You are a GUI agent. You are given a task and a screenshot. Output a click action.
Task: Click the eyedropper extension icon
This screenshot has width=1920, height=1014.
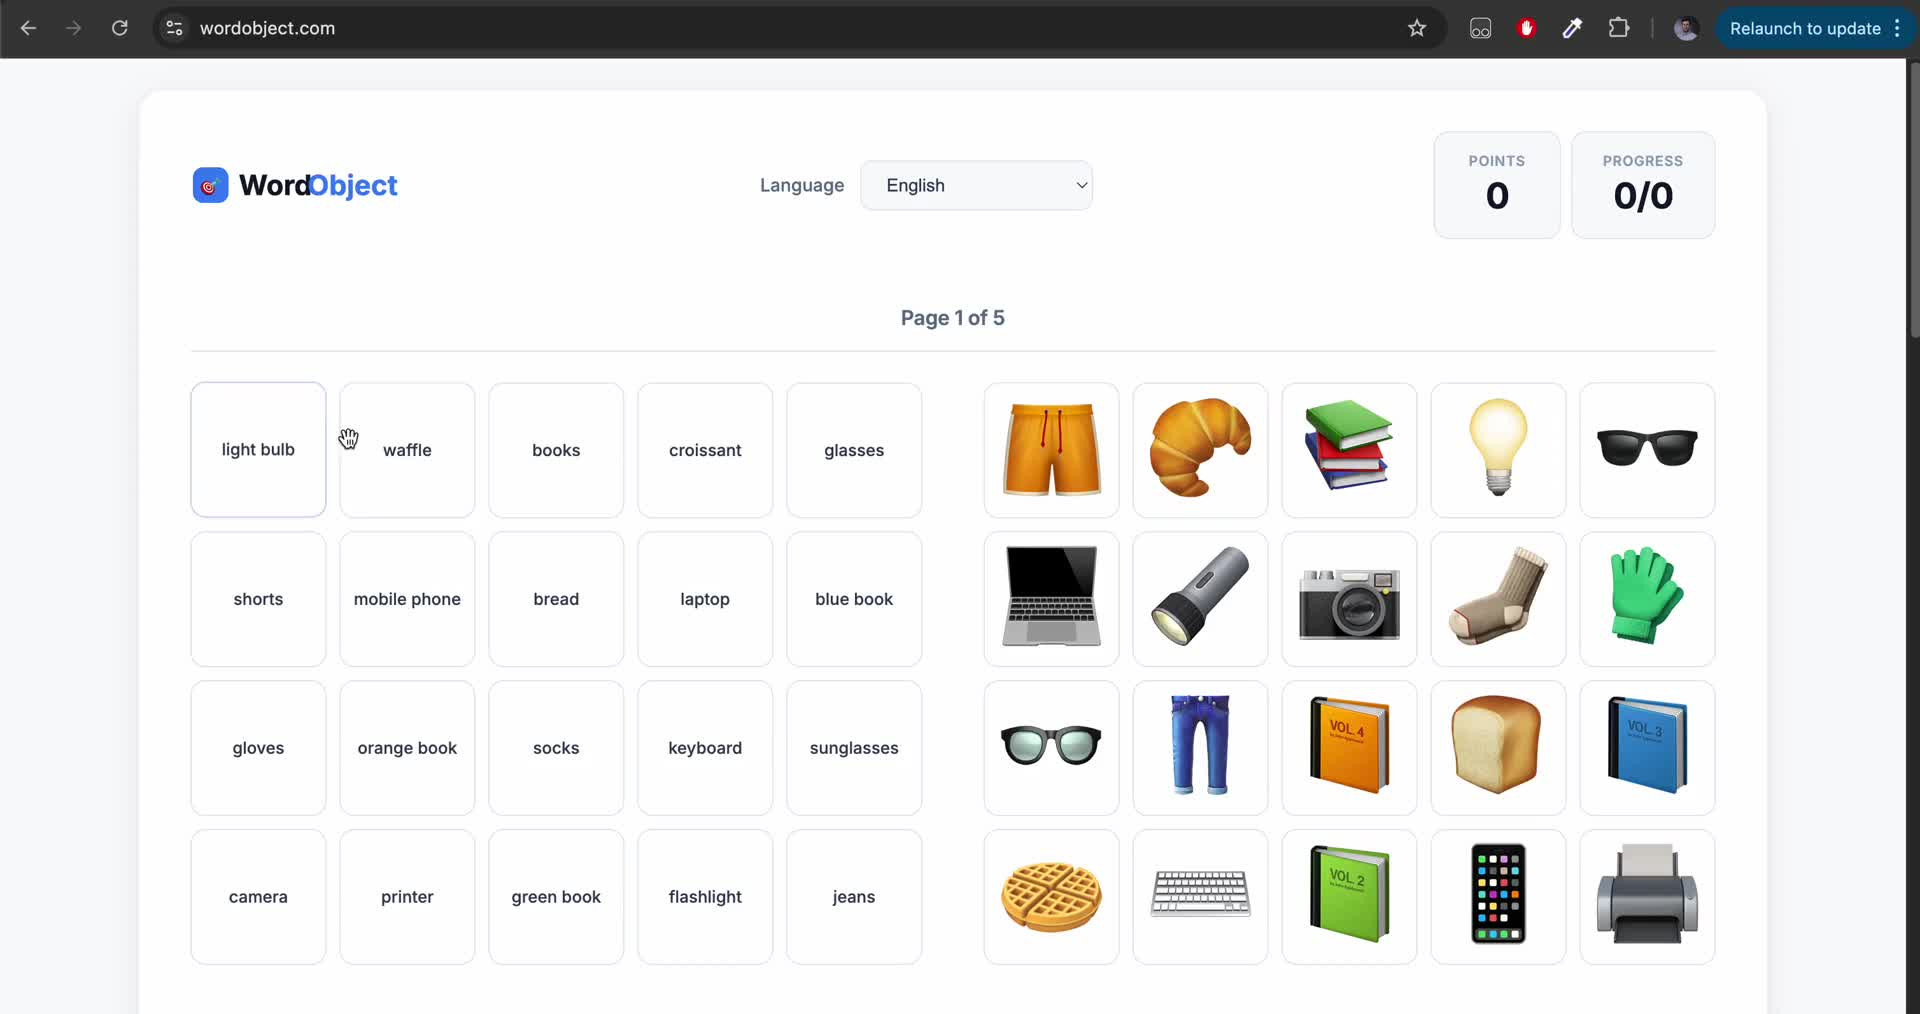coord(1572,28)
